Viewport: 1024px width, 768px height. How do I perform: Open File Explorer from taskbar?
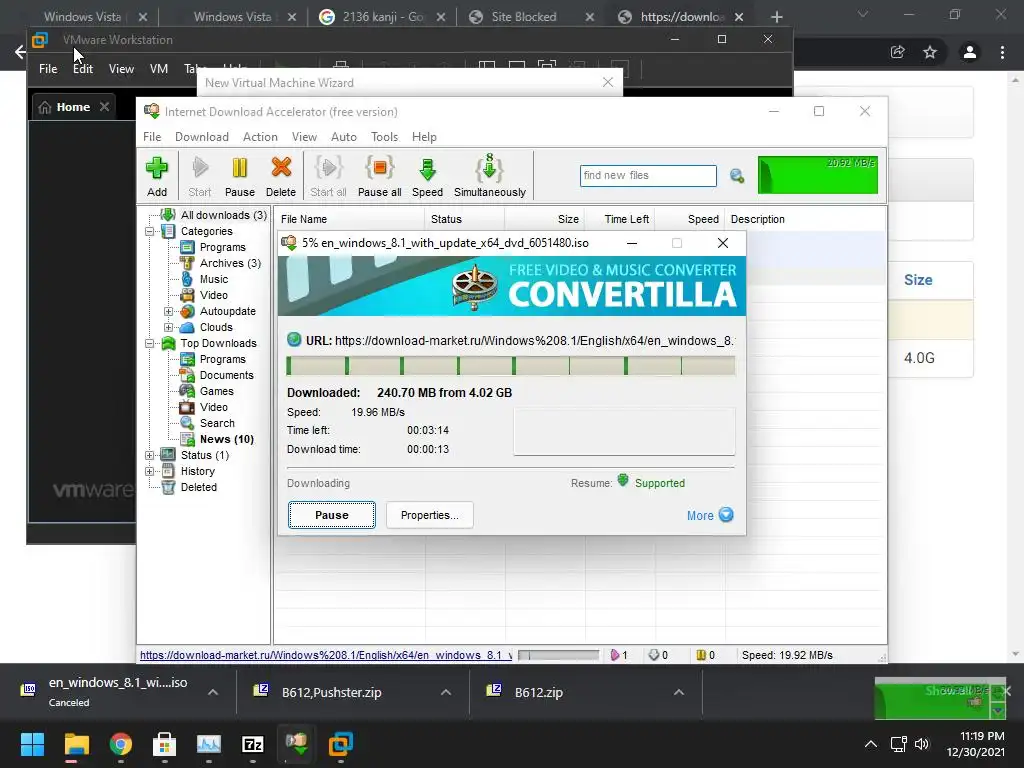pos(76,744)
